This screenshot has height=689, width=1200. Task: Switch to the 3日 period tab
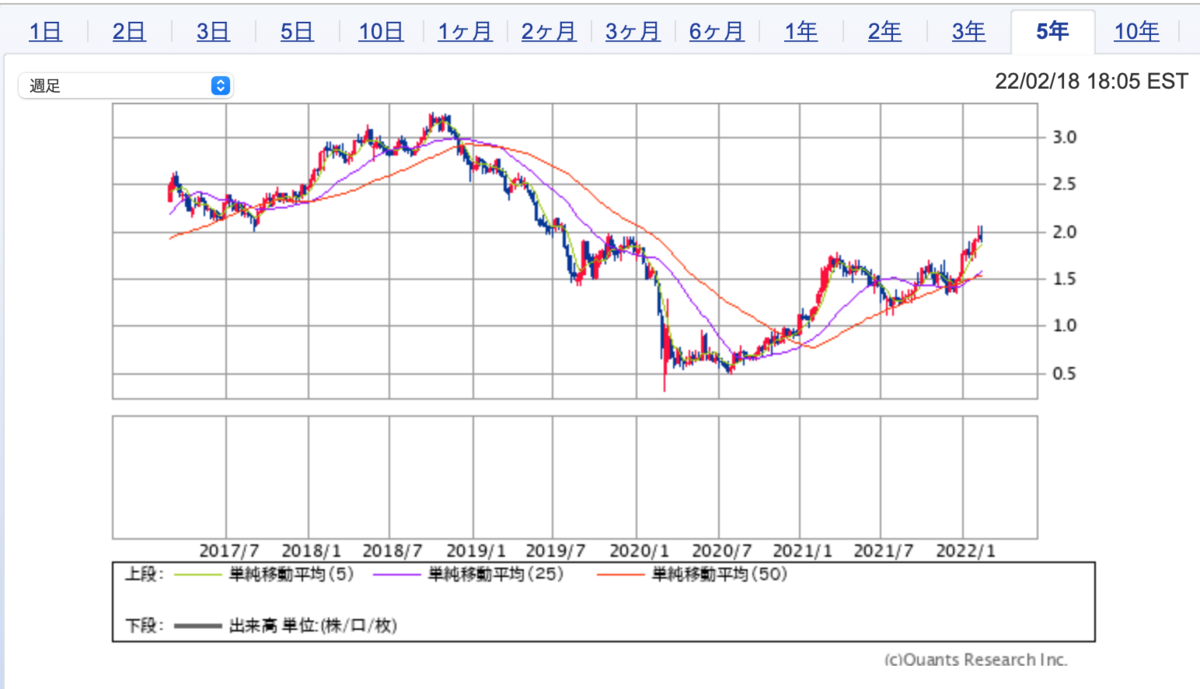(213, 32)
